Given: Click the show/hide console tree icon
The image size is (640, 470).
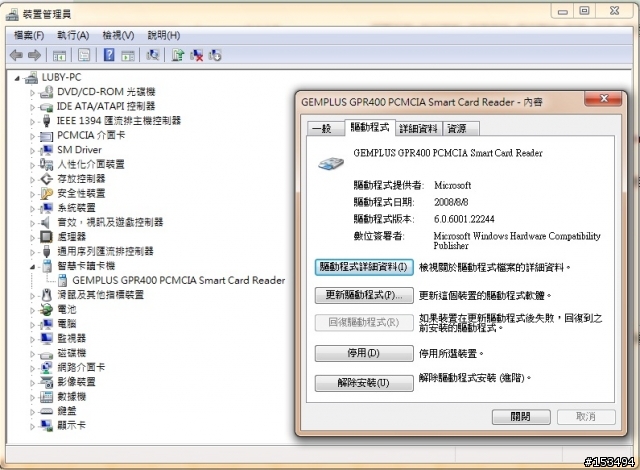Looking at the screenshot, I should pos(59,55).
